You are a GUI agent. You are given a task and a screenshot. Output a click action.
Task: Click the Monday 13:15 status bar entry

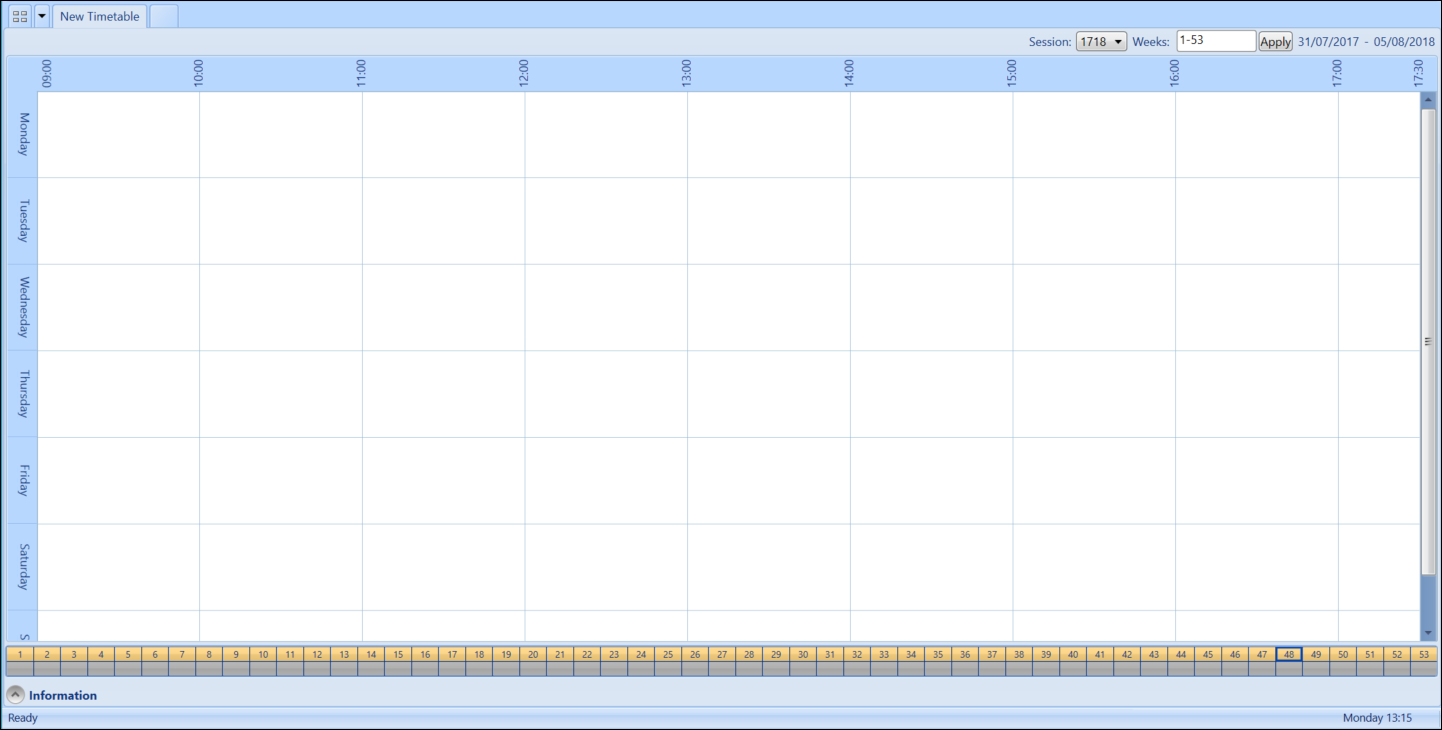click(x=1377, y=718)
